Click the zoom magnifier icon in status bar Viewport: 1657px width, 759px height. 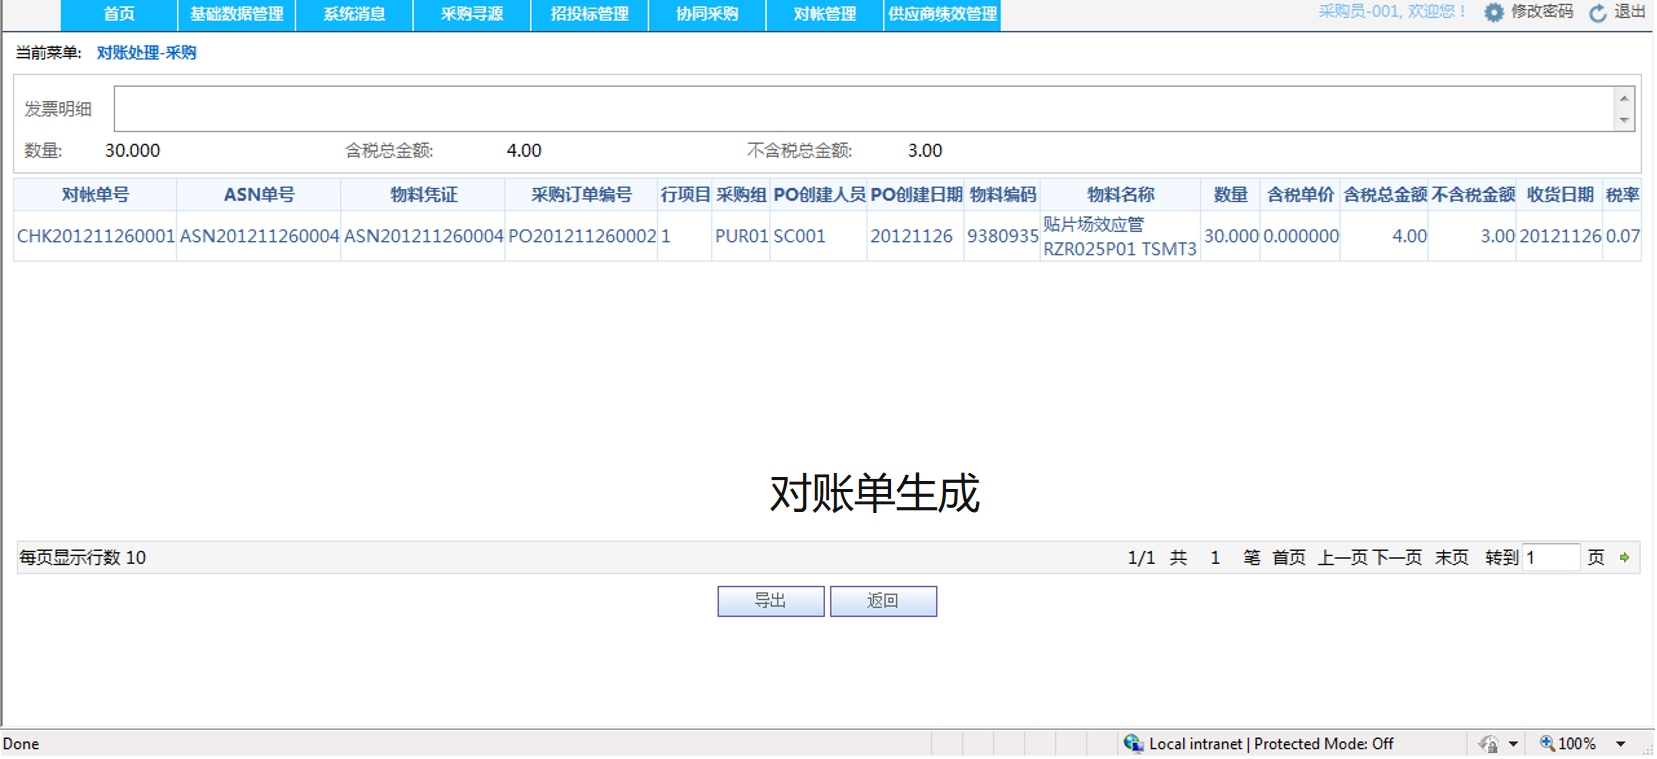coord(1547,743)
